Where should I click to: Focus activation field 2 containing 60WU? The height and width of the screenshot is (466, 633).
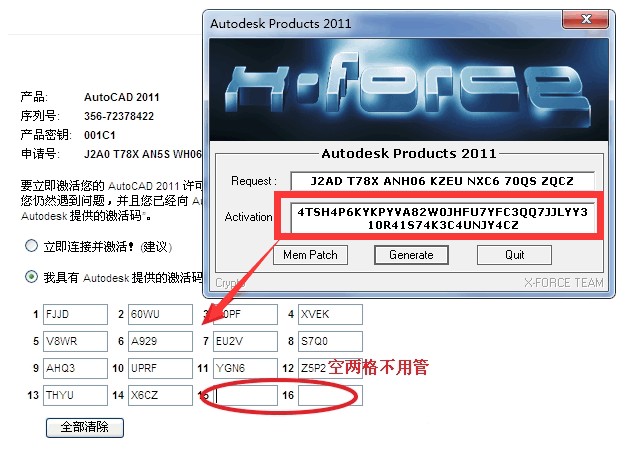point(160,314)
